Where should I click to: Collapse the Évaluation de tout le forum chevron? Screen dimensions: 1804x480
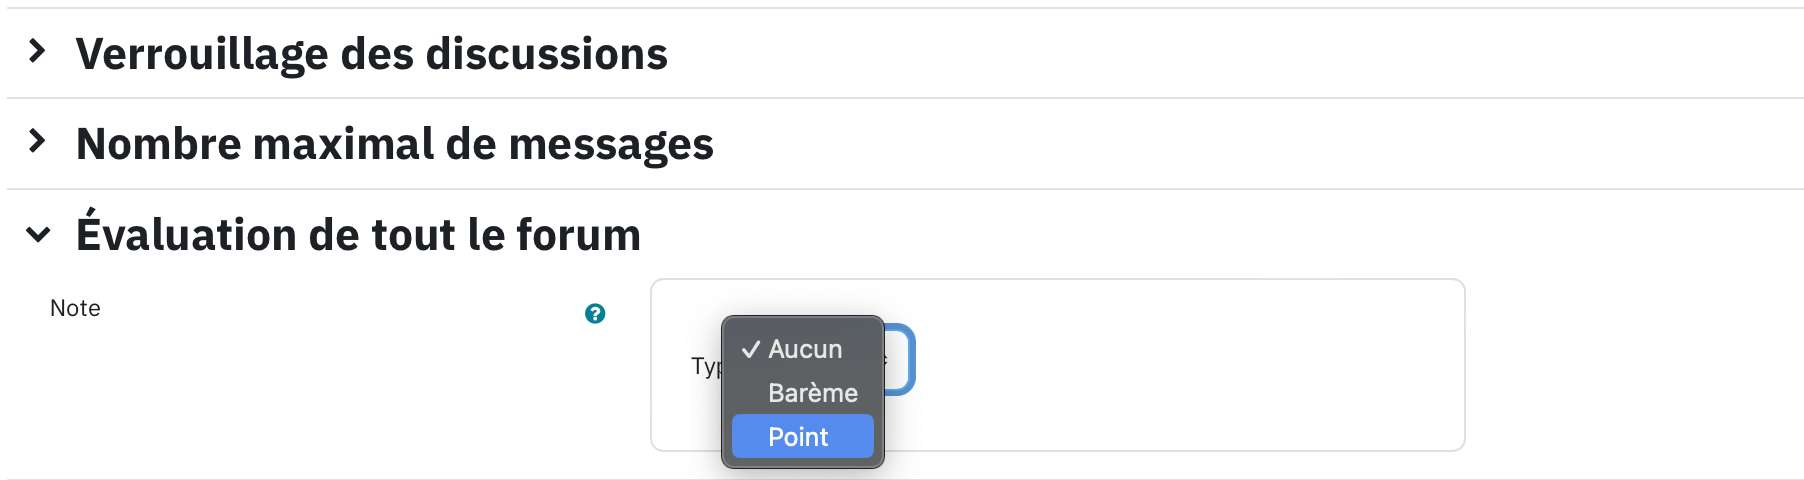tap(38, 235)
